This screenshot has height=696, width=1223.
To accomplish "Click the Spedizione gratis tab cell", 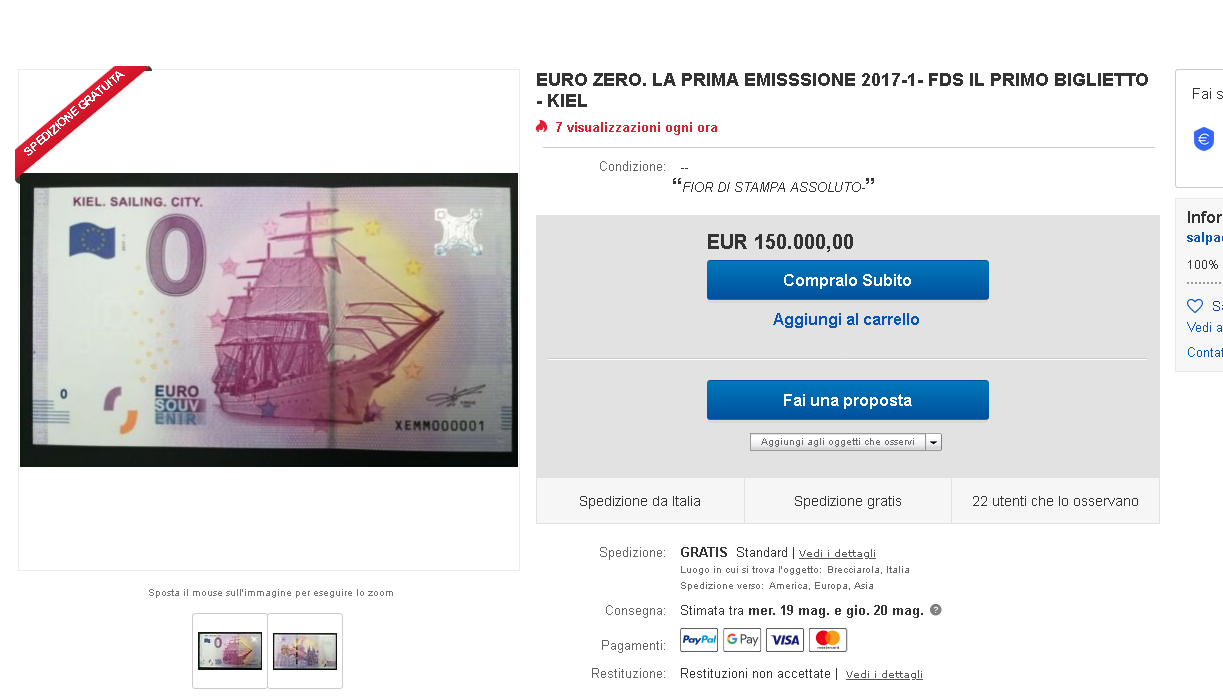I will point(848,501).
